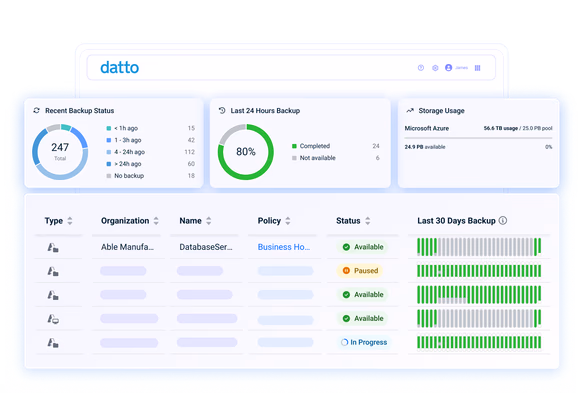The image size is (584, 393).
Task: Click Available badge in Able Manufa row
Action: tap(363, 247)
